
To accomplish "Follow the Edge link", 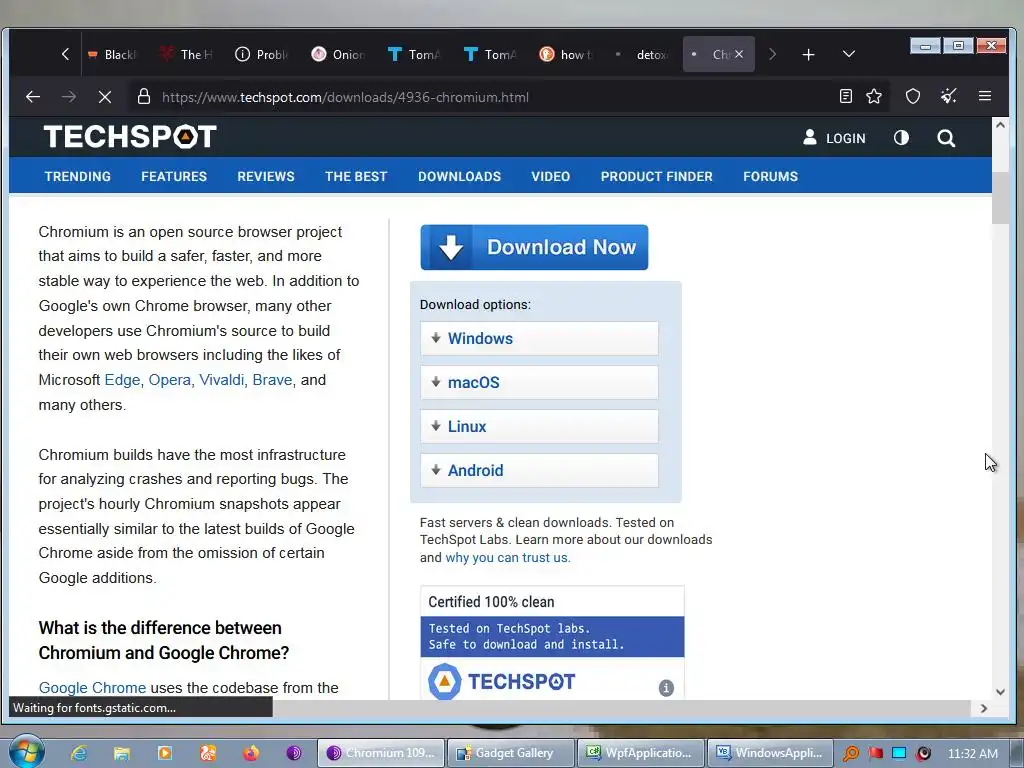I will click(122, 380).
